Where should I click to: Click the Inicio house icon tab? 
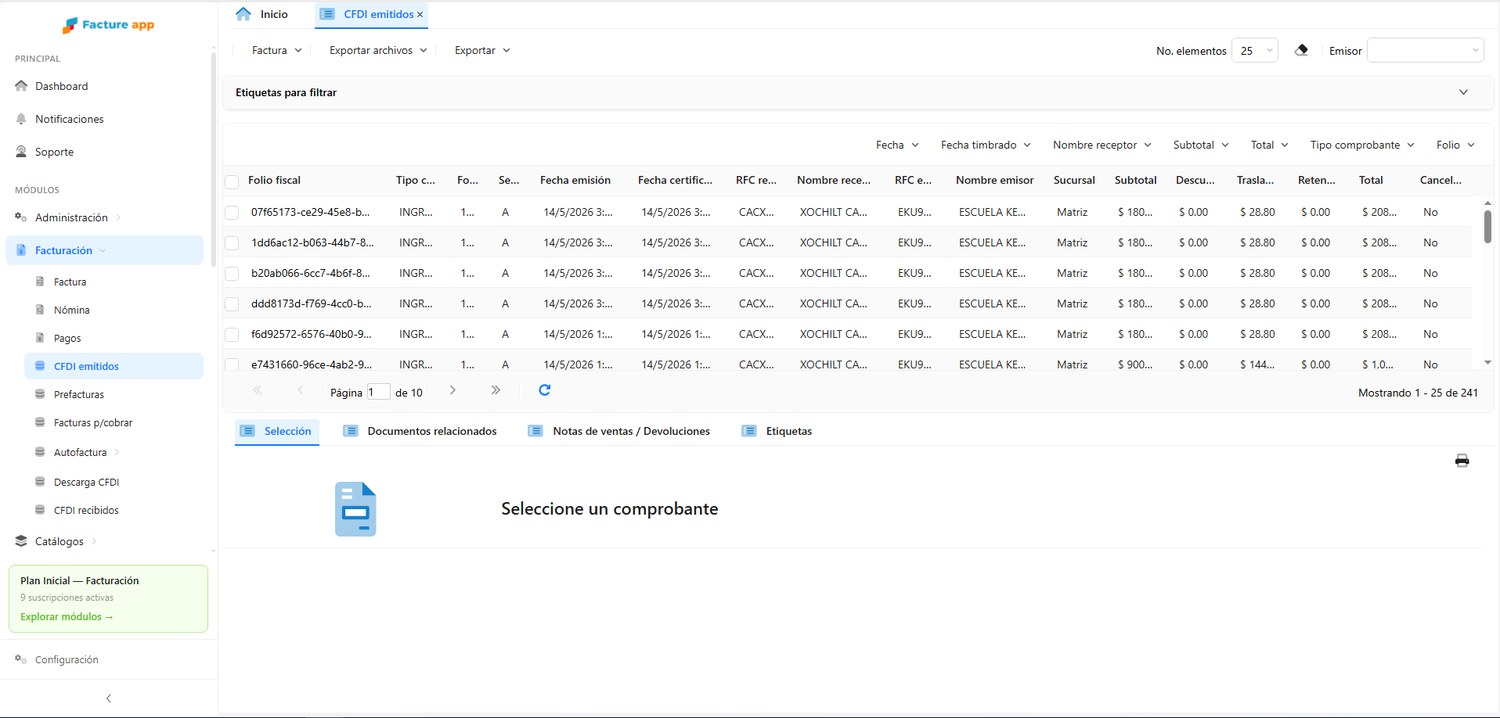pos(243,14)
